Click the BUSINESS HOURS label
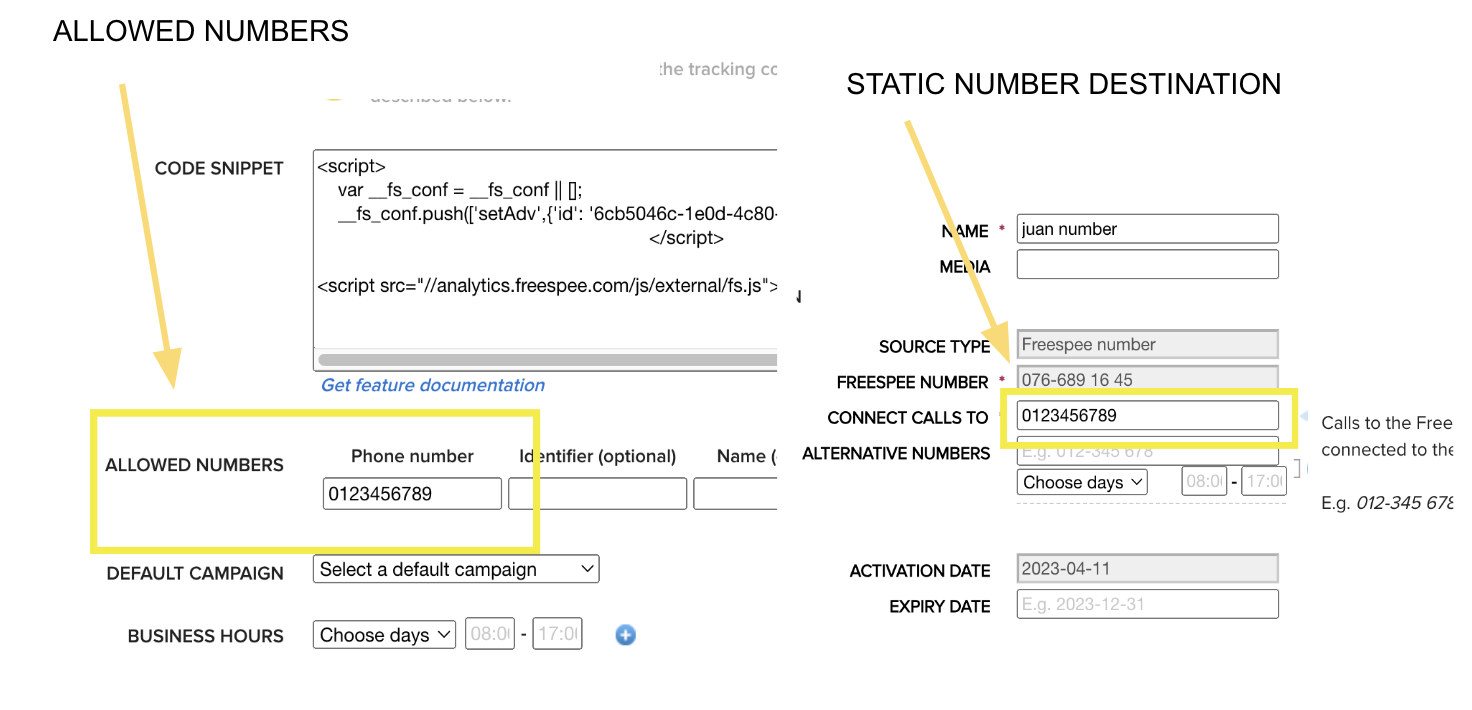Screen dimensions: 1472x710 [206, 636]
